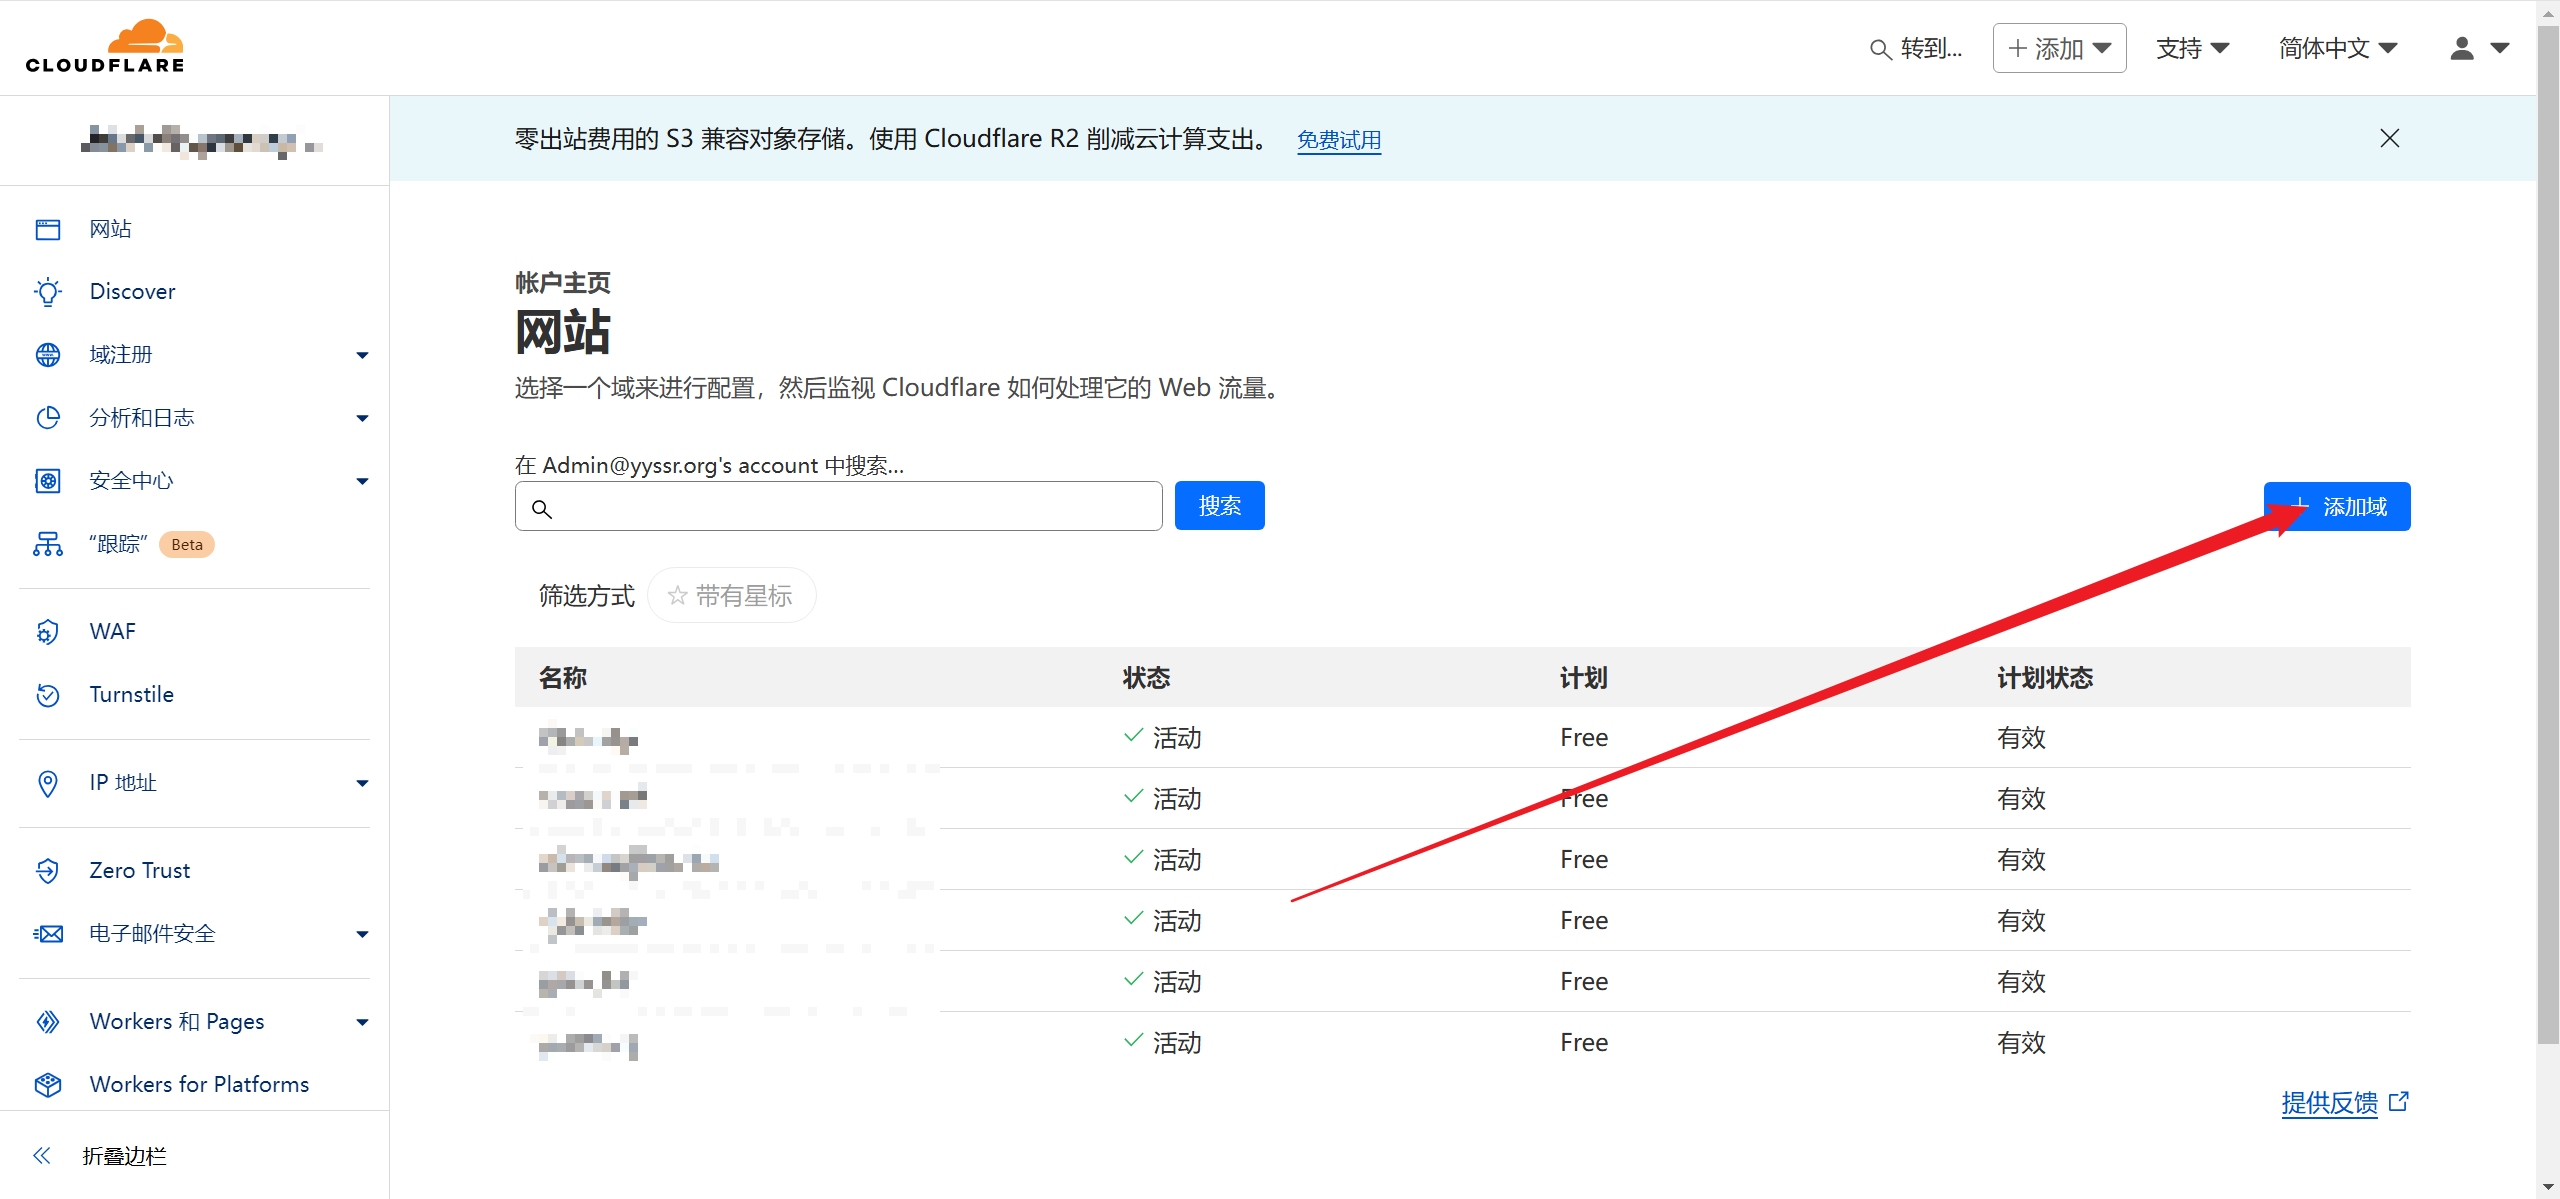The width and height of the screenshot is (2560, 1199).
Task: Expand the 安全中心 sidebar section
Action: (363, 482)
